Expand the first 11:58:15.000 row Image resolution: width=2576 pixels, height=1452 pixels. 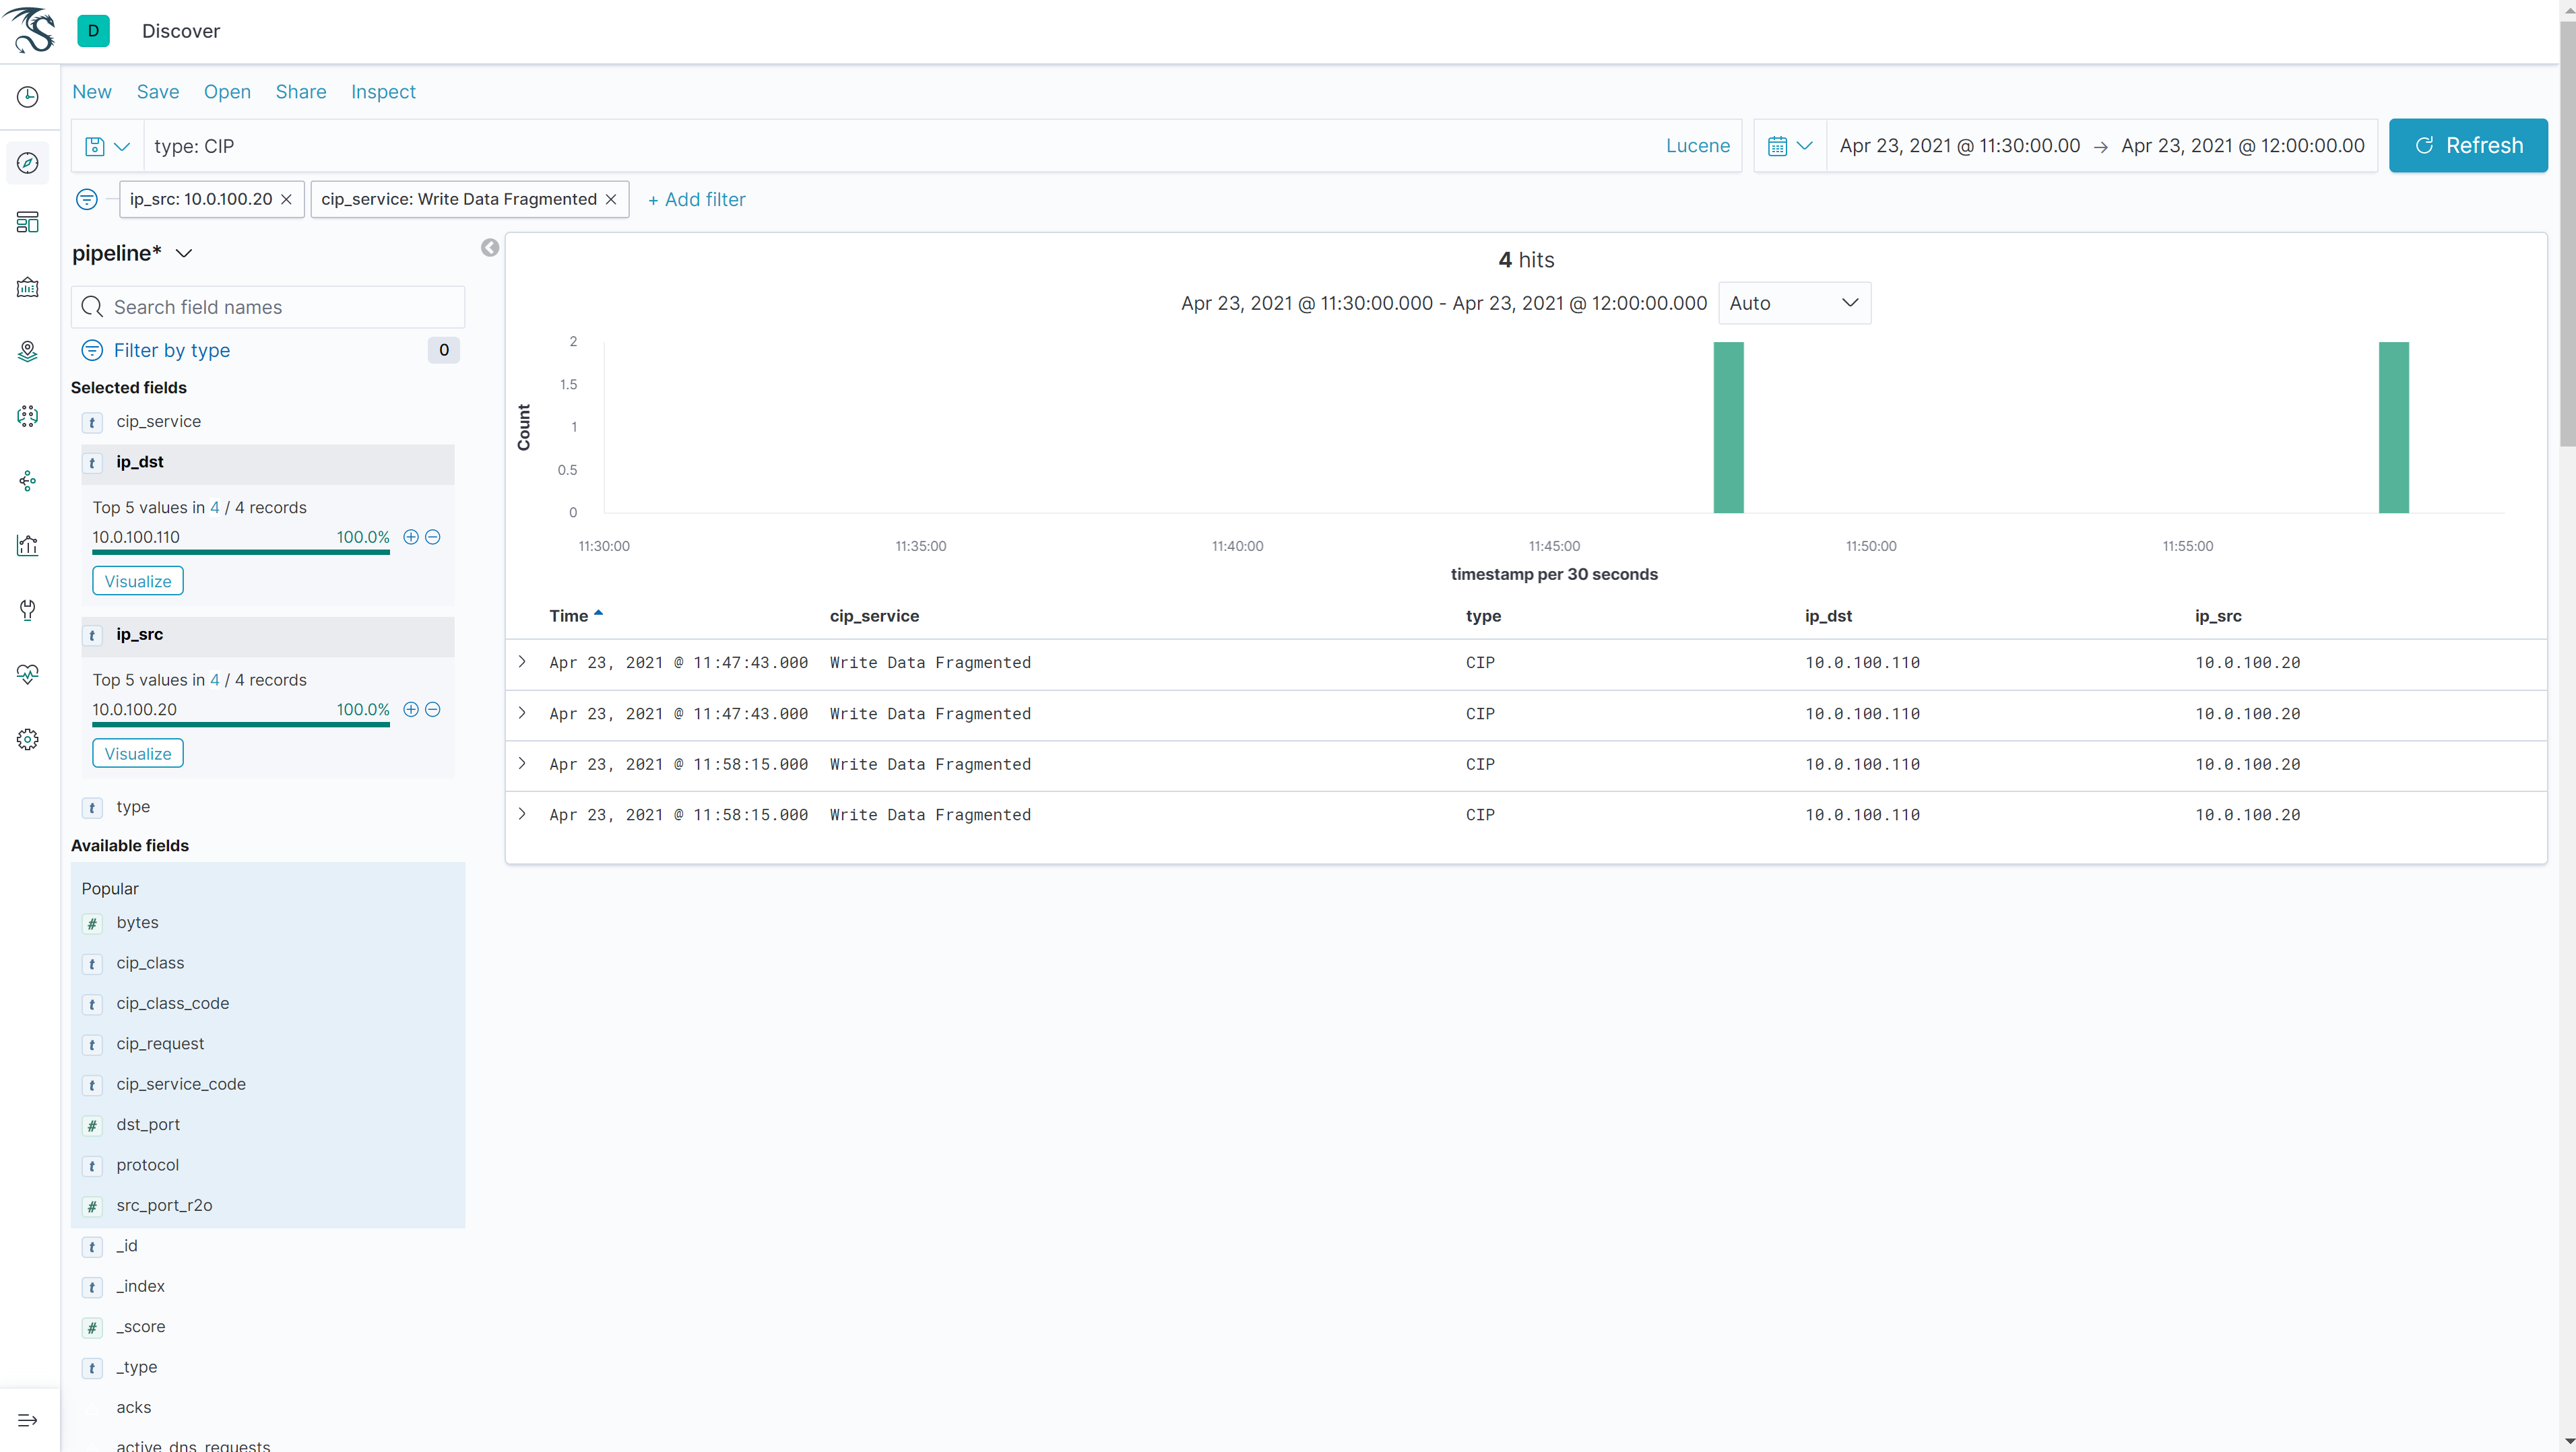(x=522, y=764)
